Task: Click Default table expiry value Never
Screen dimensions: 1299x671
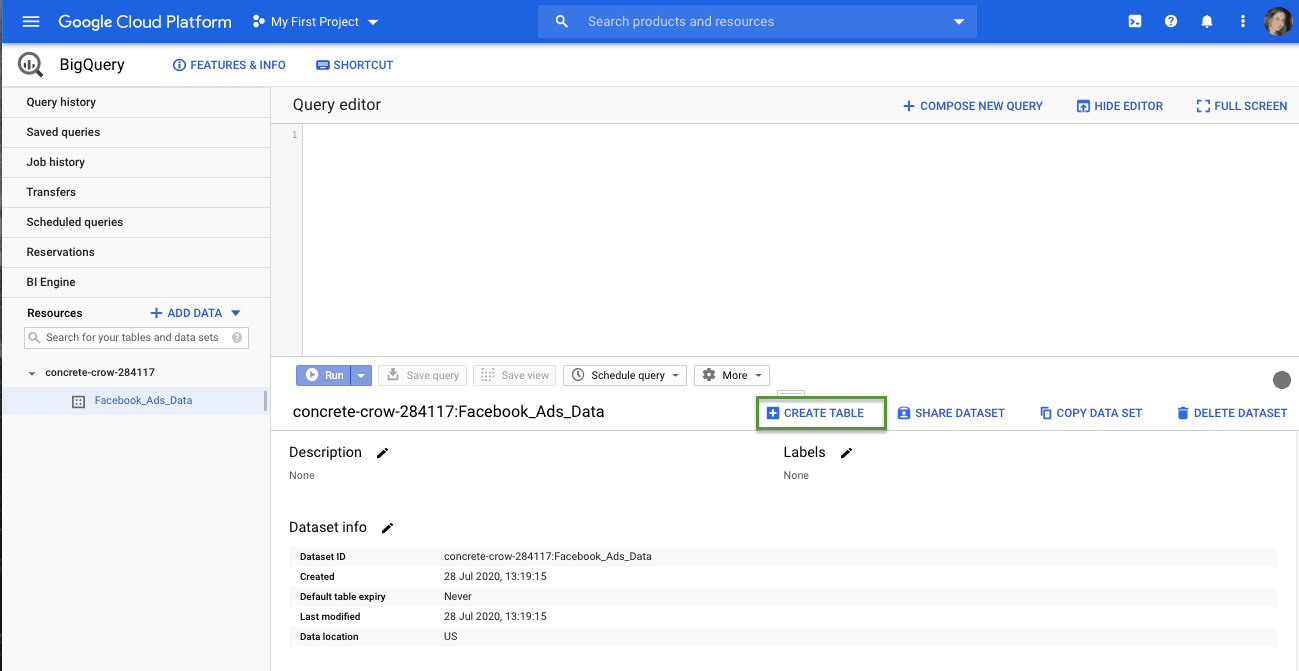Action: click(458, 596)
